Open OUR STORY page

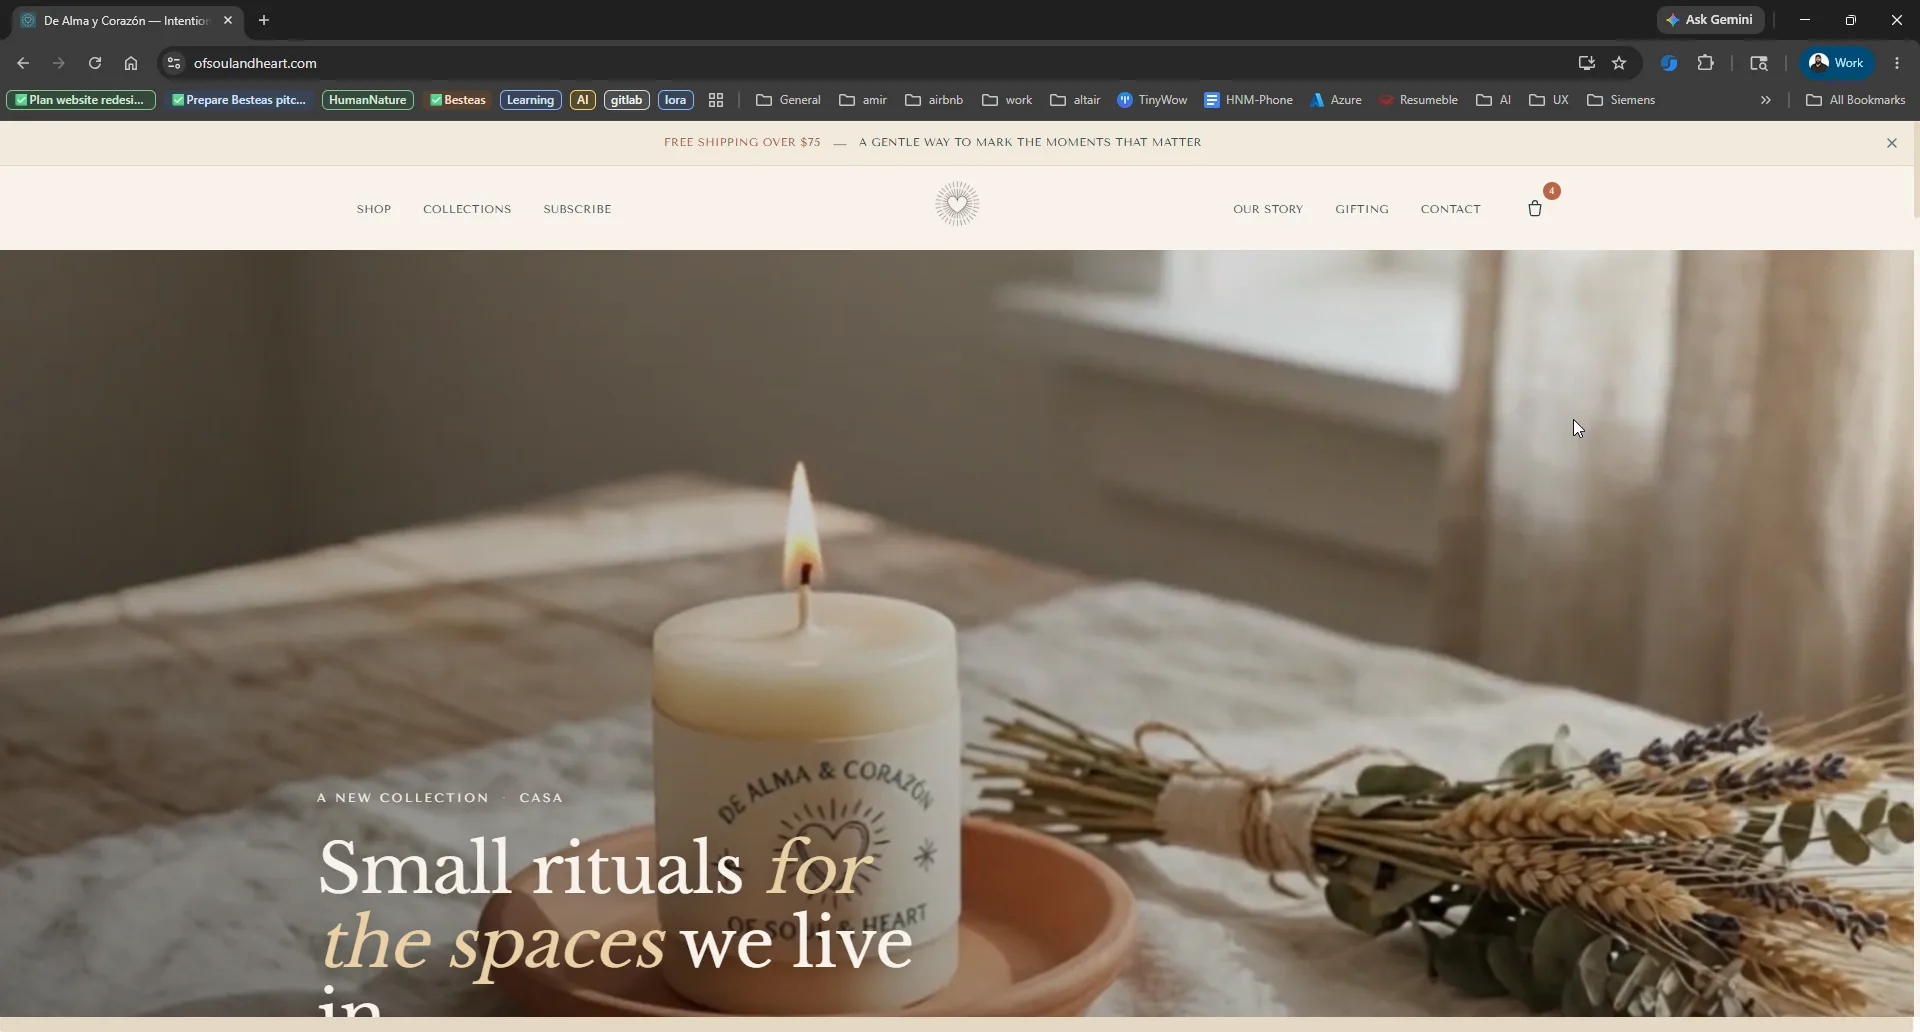coord(1268,209)
